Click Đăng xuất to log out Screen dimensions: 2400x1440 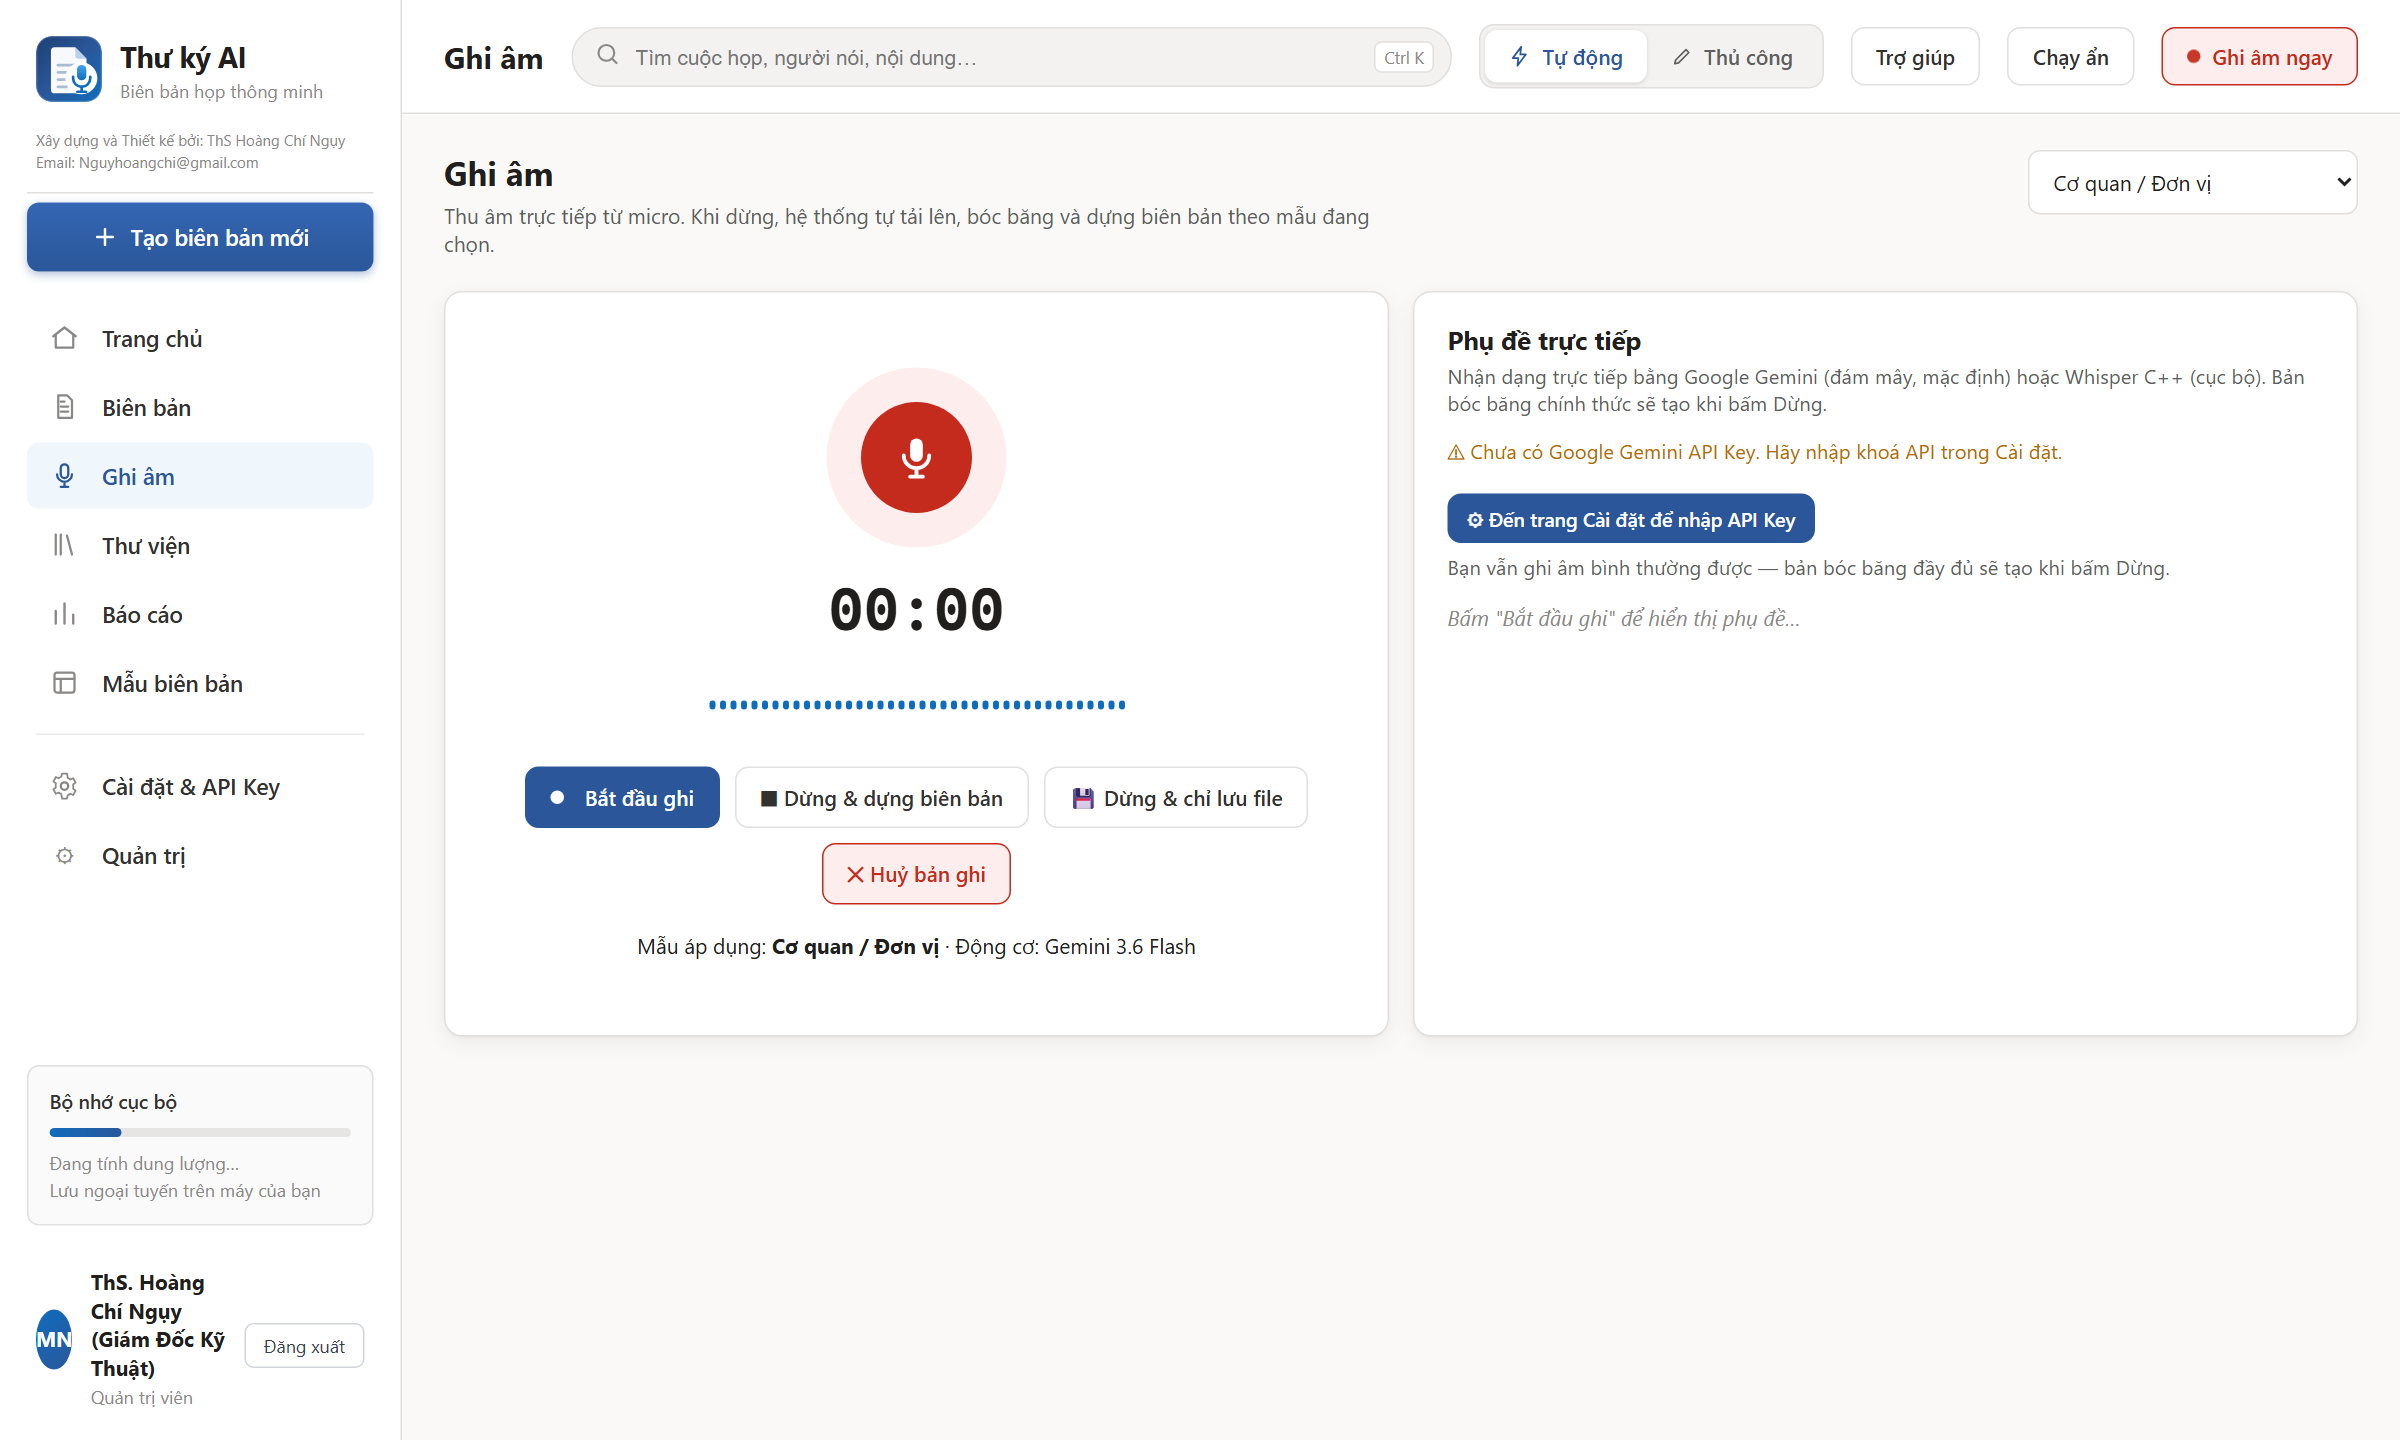304,1346
